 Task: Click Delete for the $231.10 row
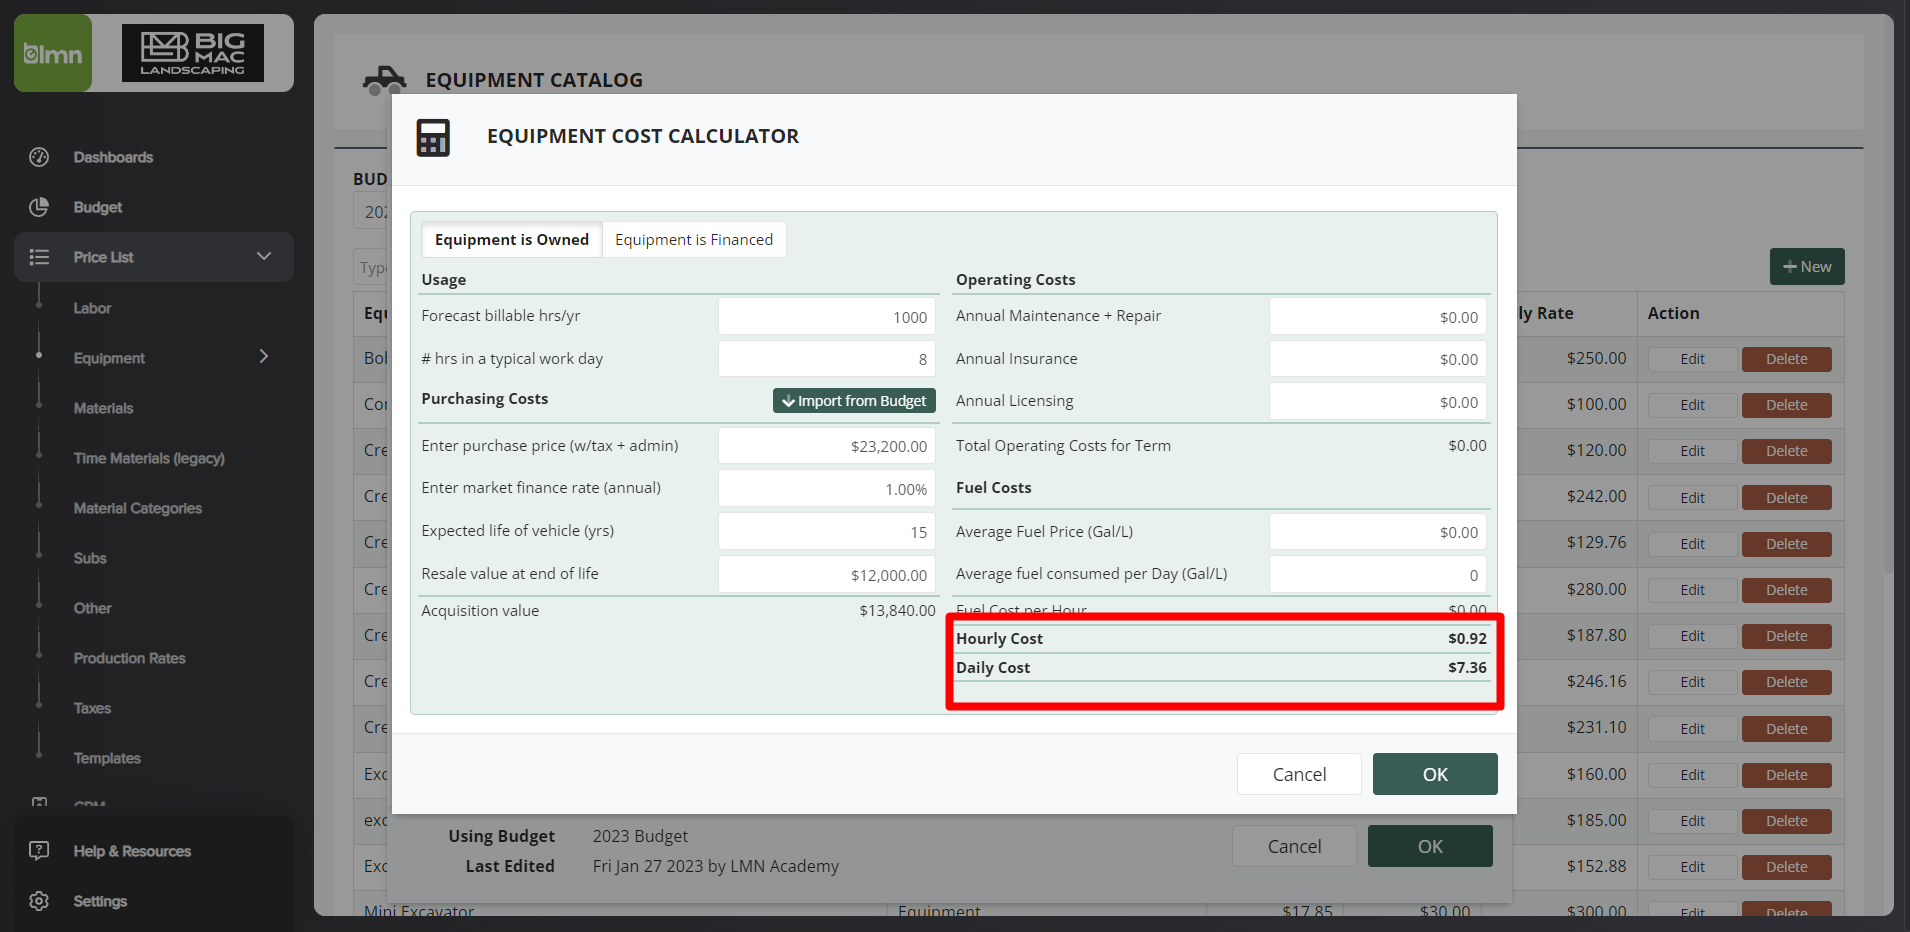[x=1786, y=729]
